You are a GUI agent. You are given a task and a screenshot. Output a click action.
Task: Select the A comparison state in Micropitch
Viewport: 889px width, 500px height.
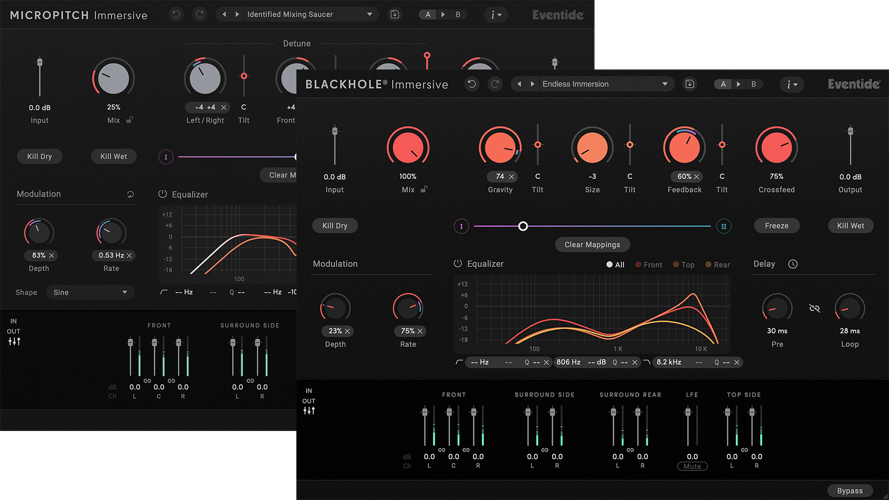click(428, 15)
